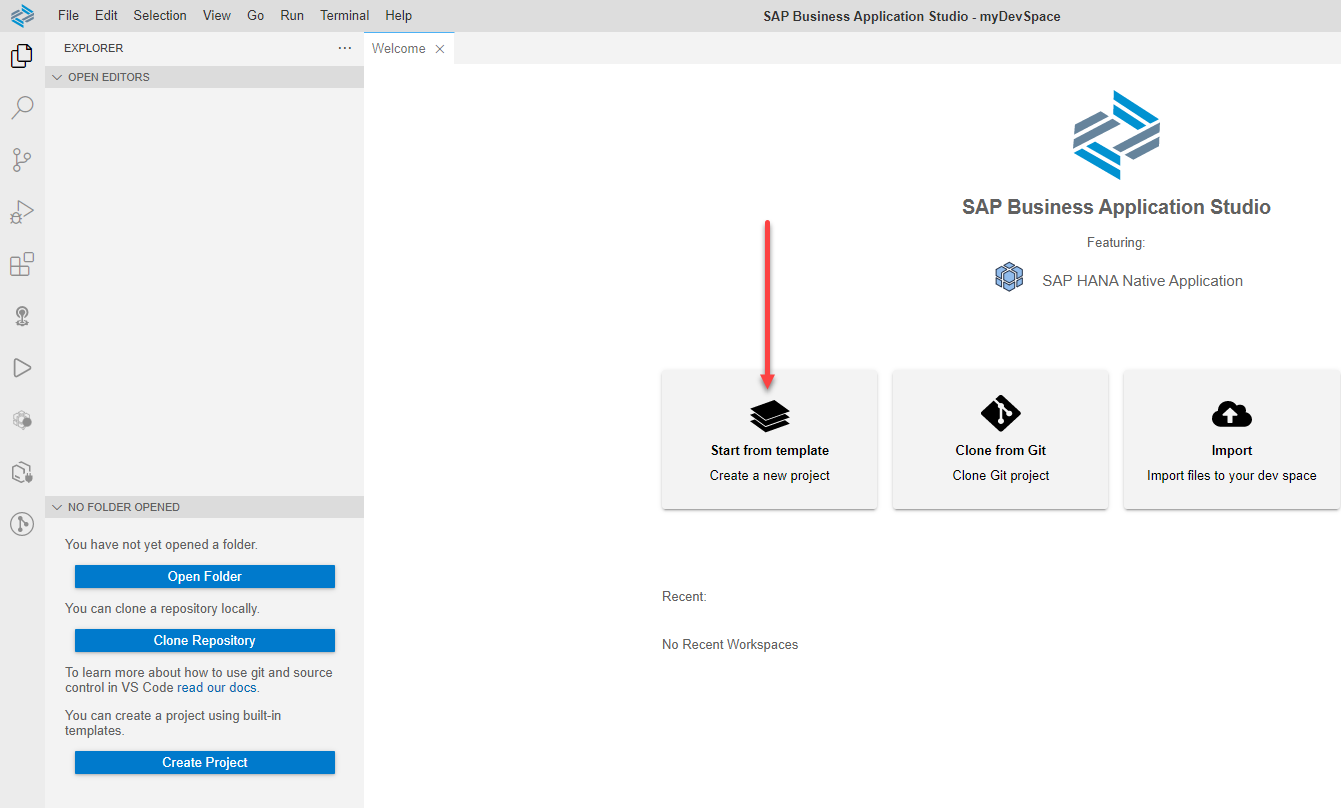Click the Clone from Git icon
Screen dimensions: 1341x808
coord(1000,413)
